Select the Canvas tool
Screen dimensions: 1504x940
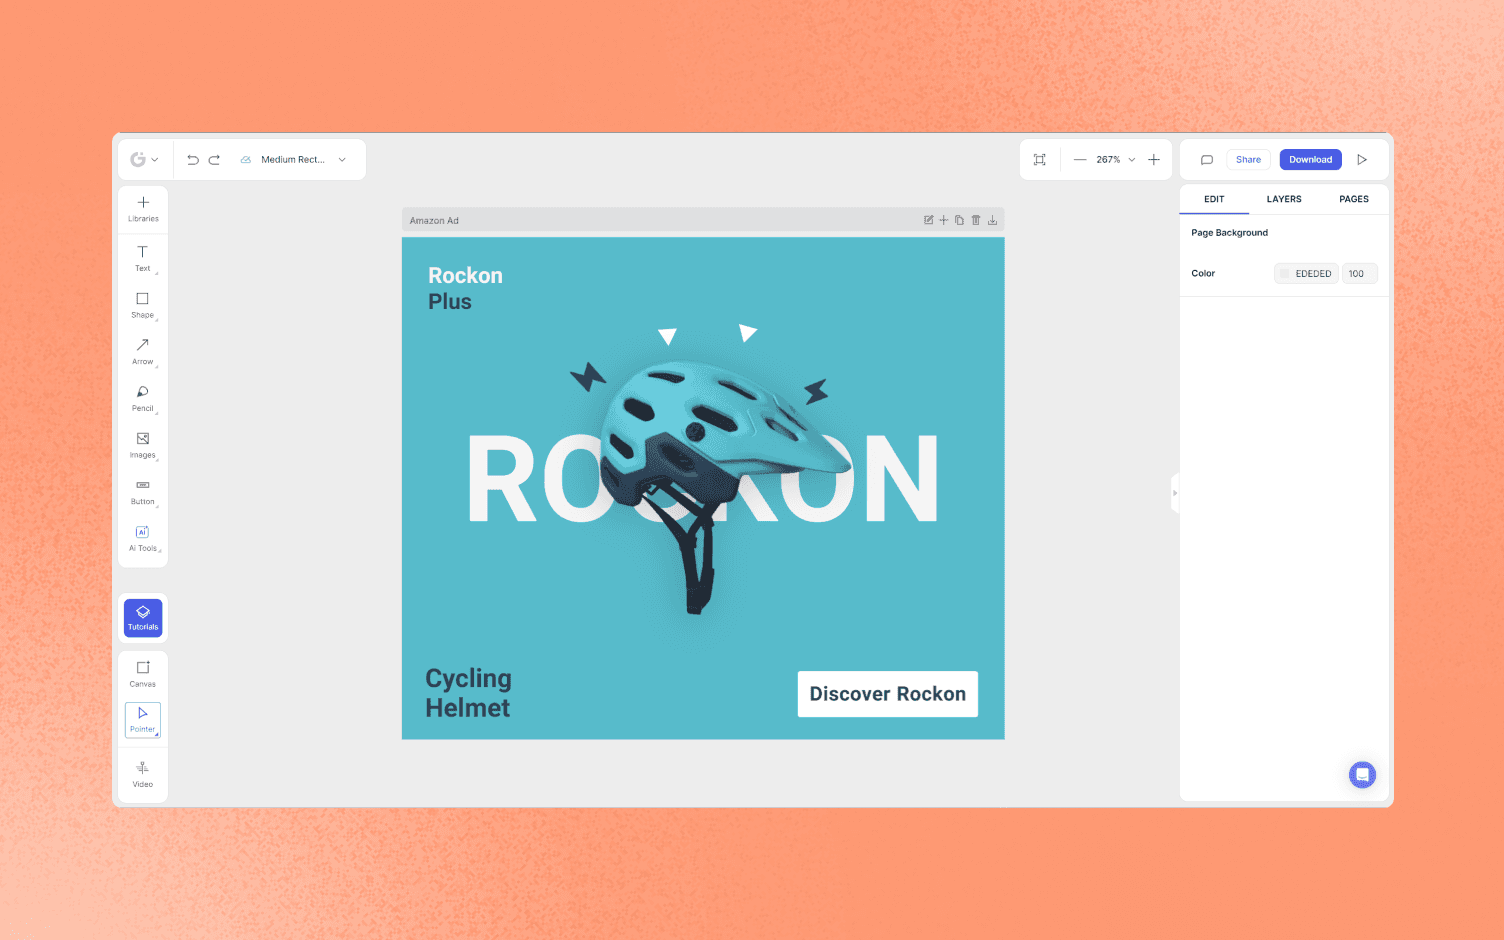[x=143, y=674]
